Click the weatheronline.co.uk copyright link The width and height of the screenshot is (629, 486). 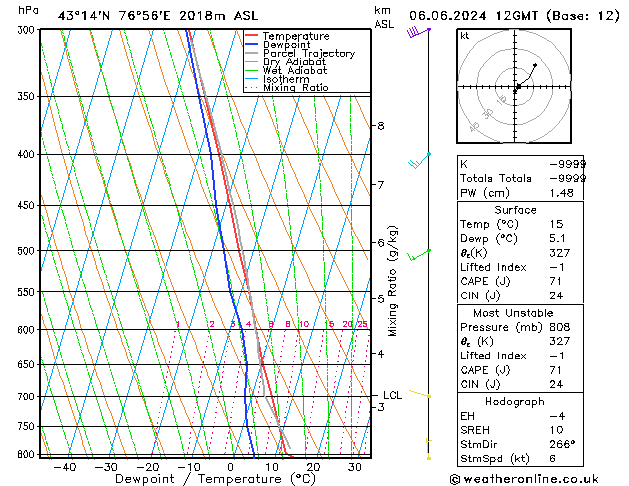[x=524, y=479]
